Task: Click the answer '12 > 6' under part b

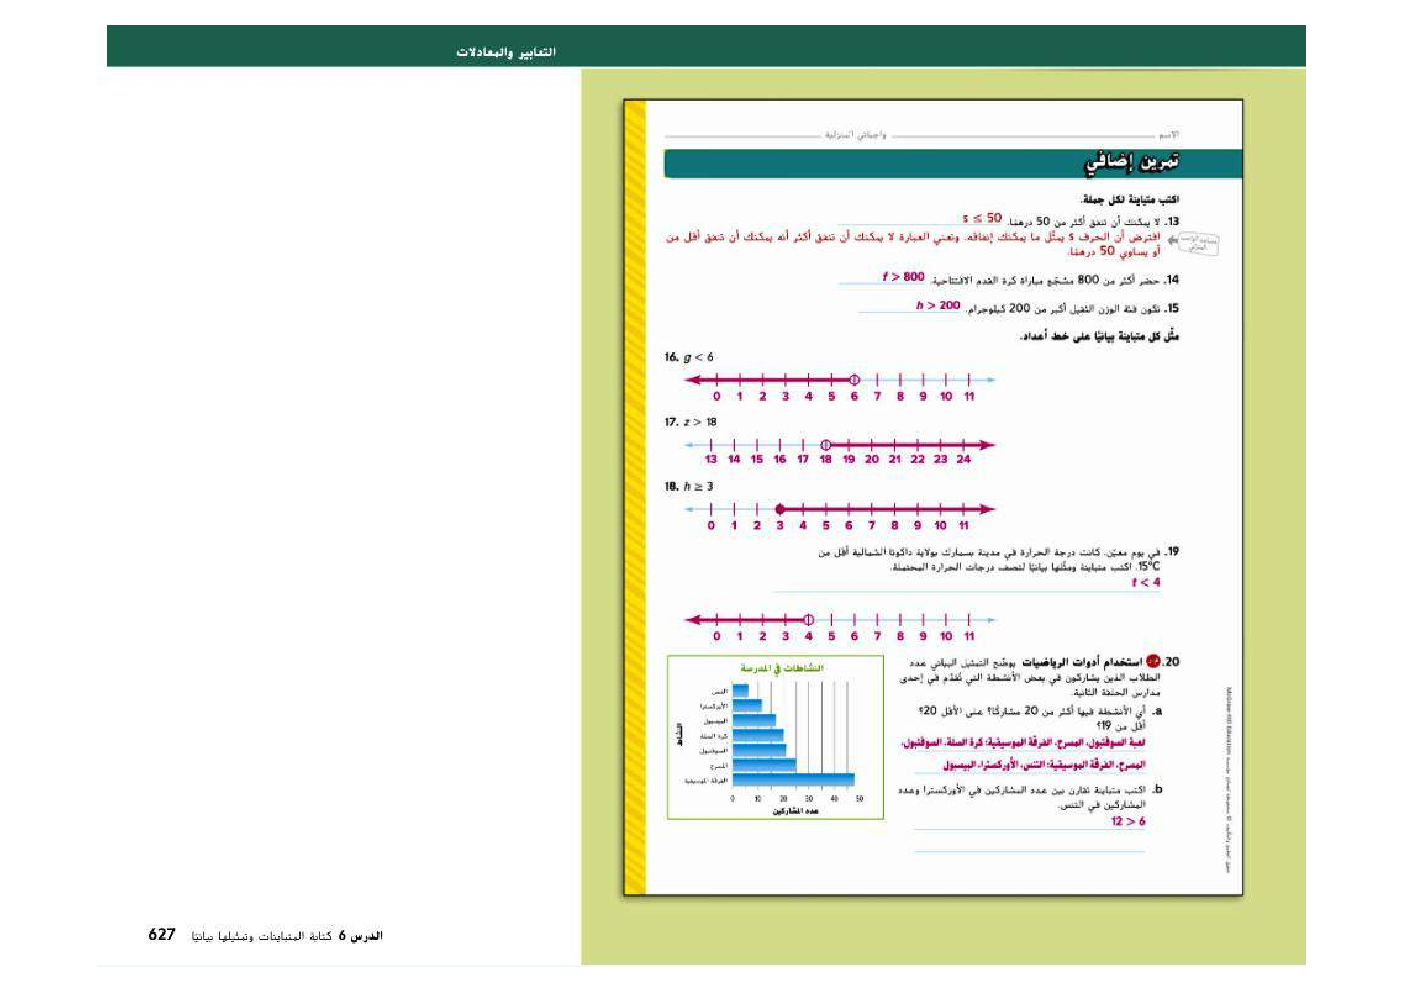Action: (1128, 821)
